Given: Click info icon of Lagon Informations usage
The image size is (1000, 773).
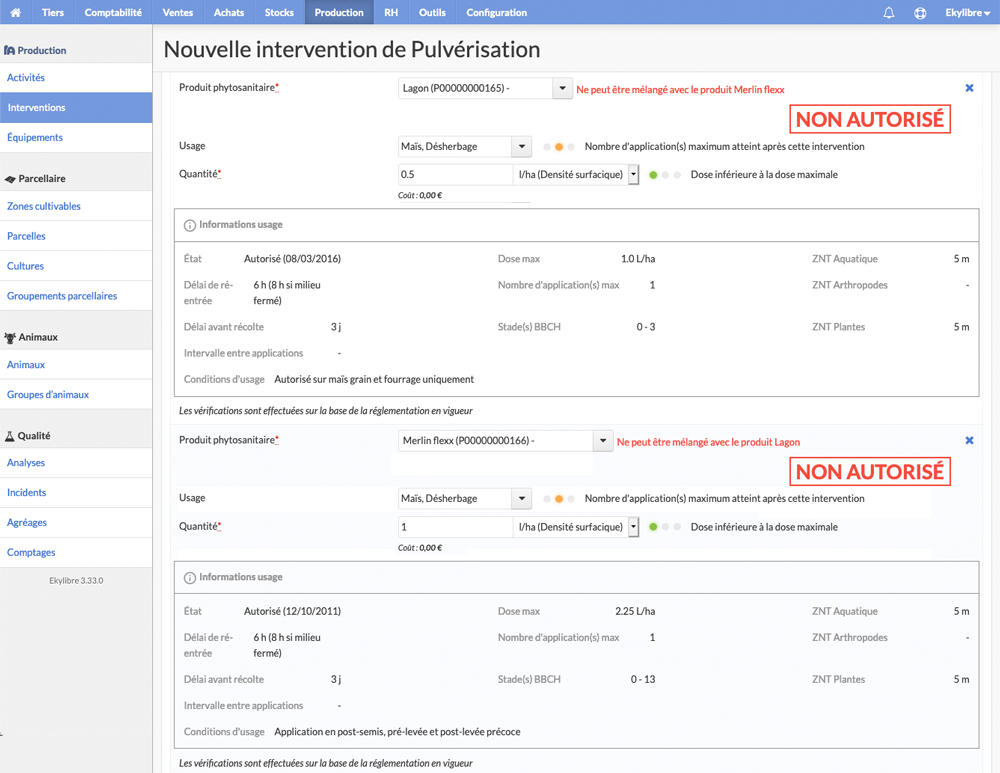Looking at the screenshot, I should [x=189, y=225].
